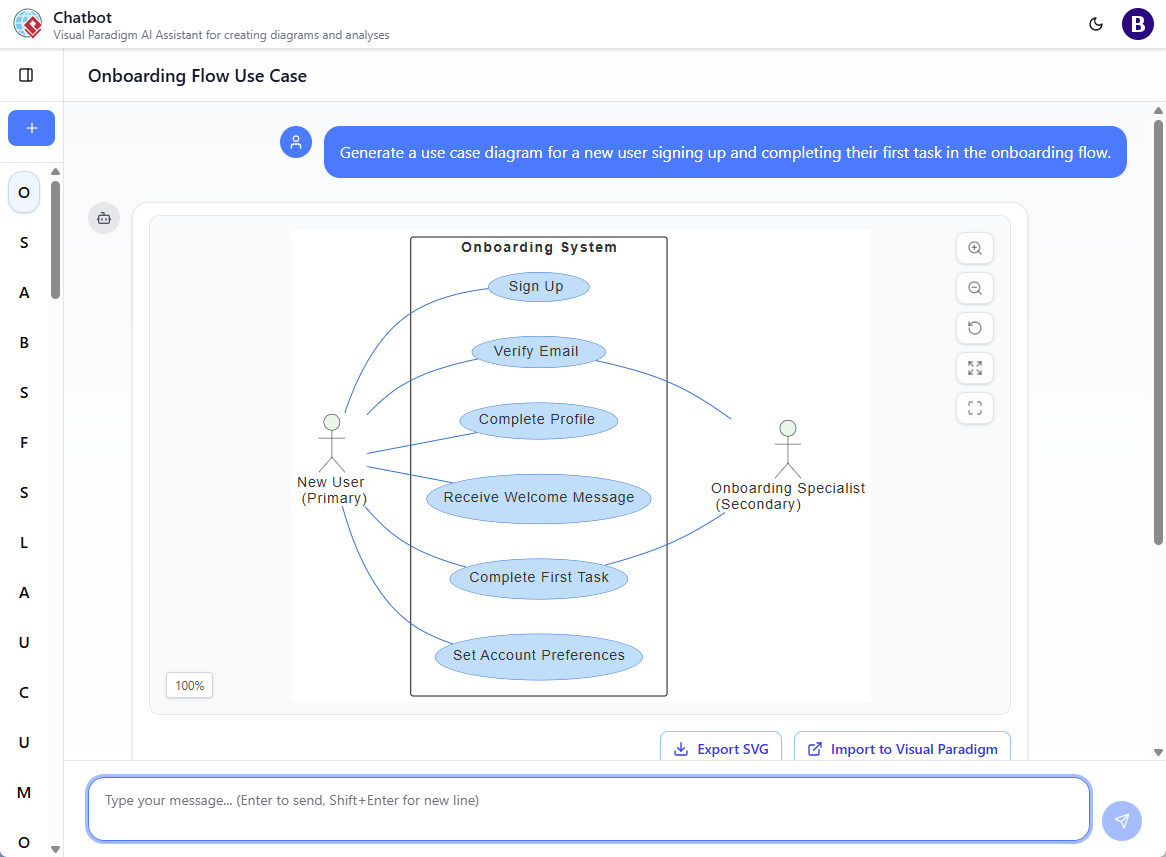Click the chatbot robot avatar beside the diagram
The image size is (1166, 857).
coord(104,218)
